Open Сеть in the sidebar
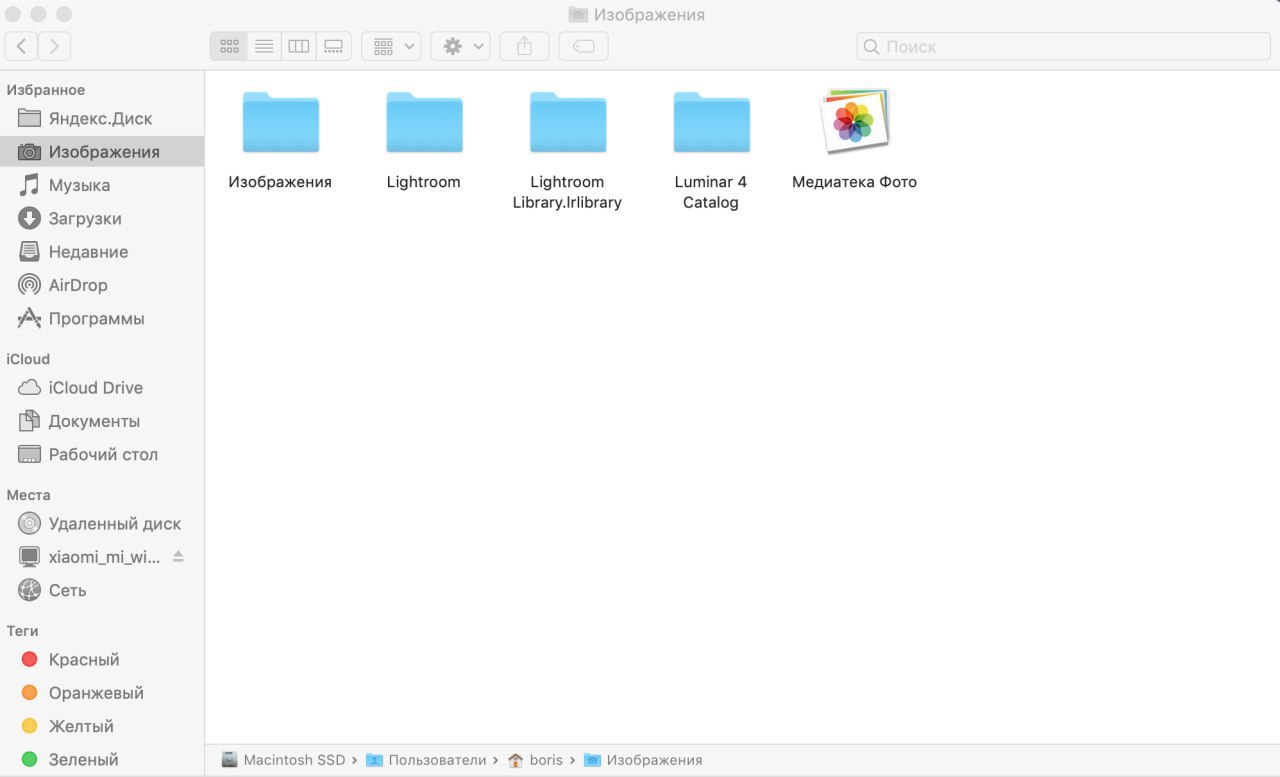This screenshot has height=777, width=1280. click(x=102, y=590)
